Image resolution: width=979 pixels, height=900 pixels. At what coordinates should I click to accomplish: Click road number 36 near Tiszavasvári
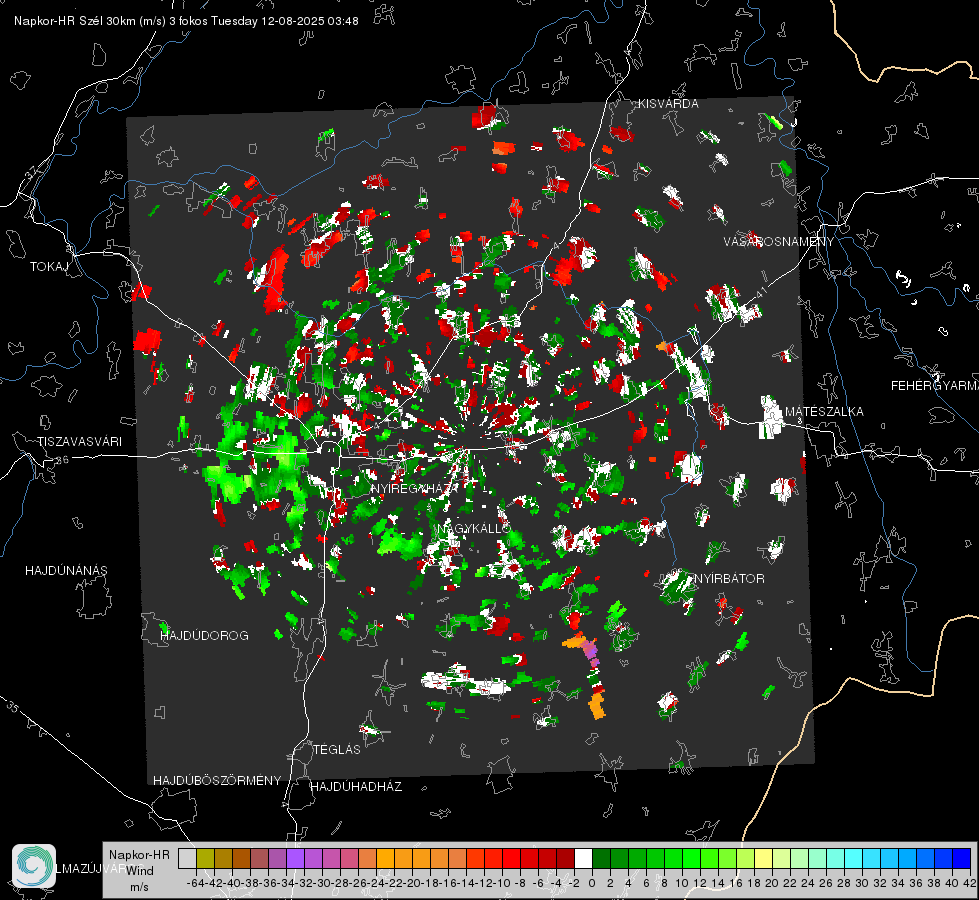pyautogui.click(x=62, y=460)
